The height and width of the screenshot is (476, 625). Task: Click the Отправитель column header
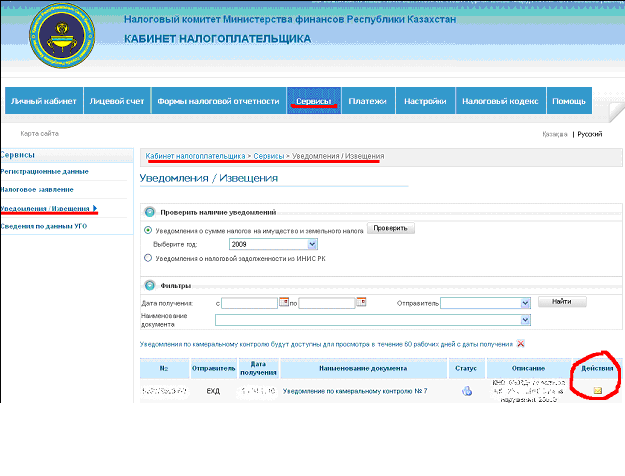coord(214,368)
